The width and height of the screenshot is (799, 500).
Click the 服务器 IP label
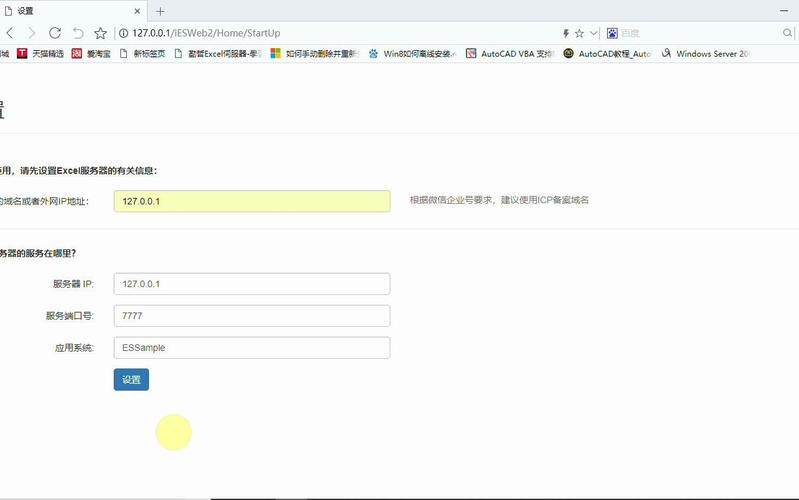74,284
